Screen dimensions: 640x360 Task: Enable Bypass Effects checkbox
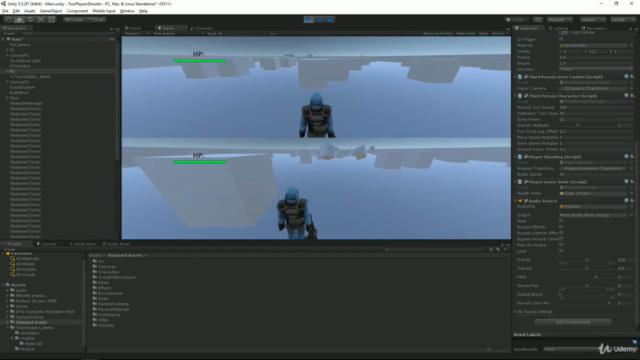[561, 227]
